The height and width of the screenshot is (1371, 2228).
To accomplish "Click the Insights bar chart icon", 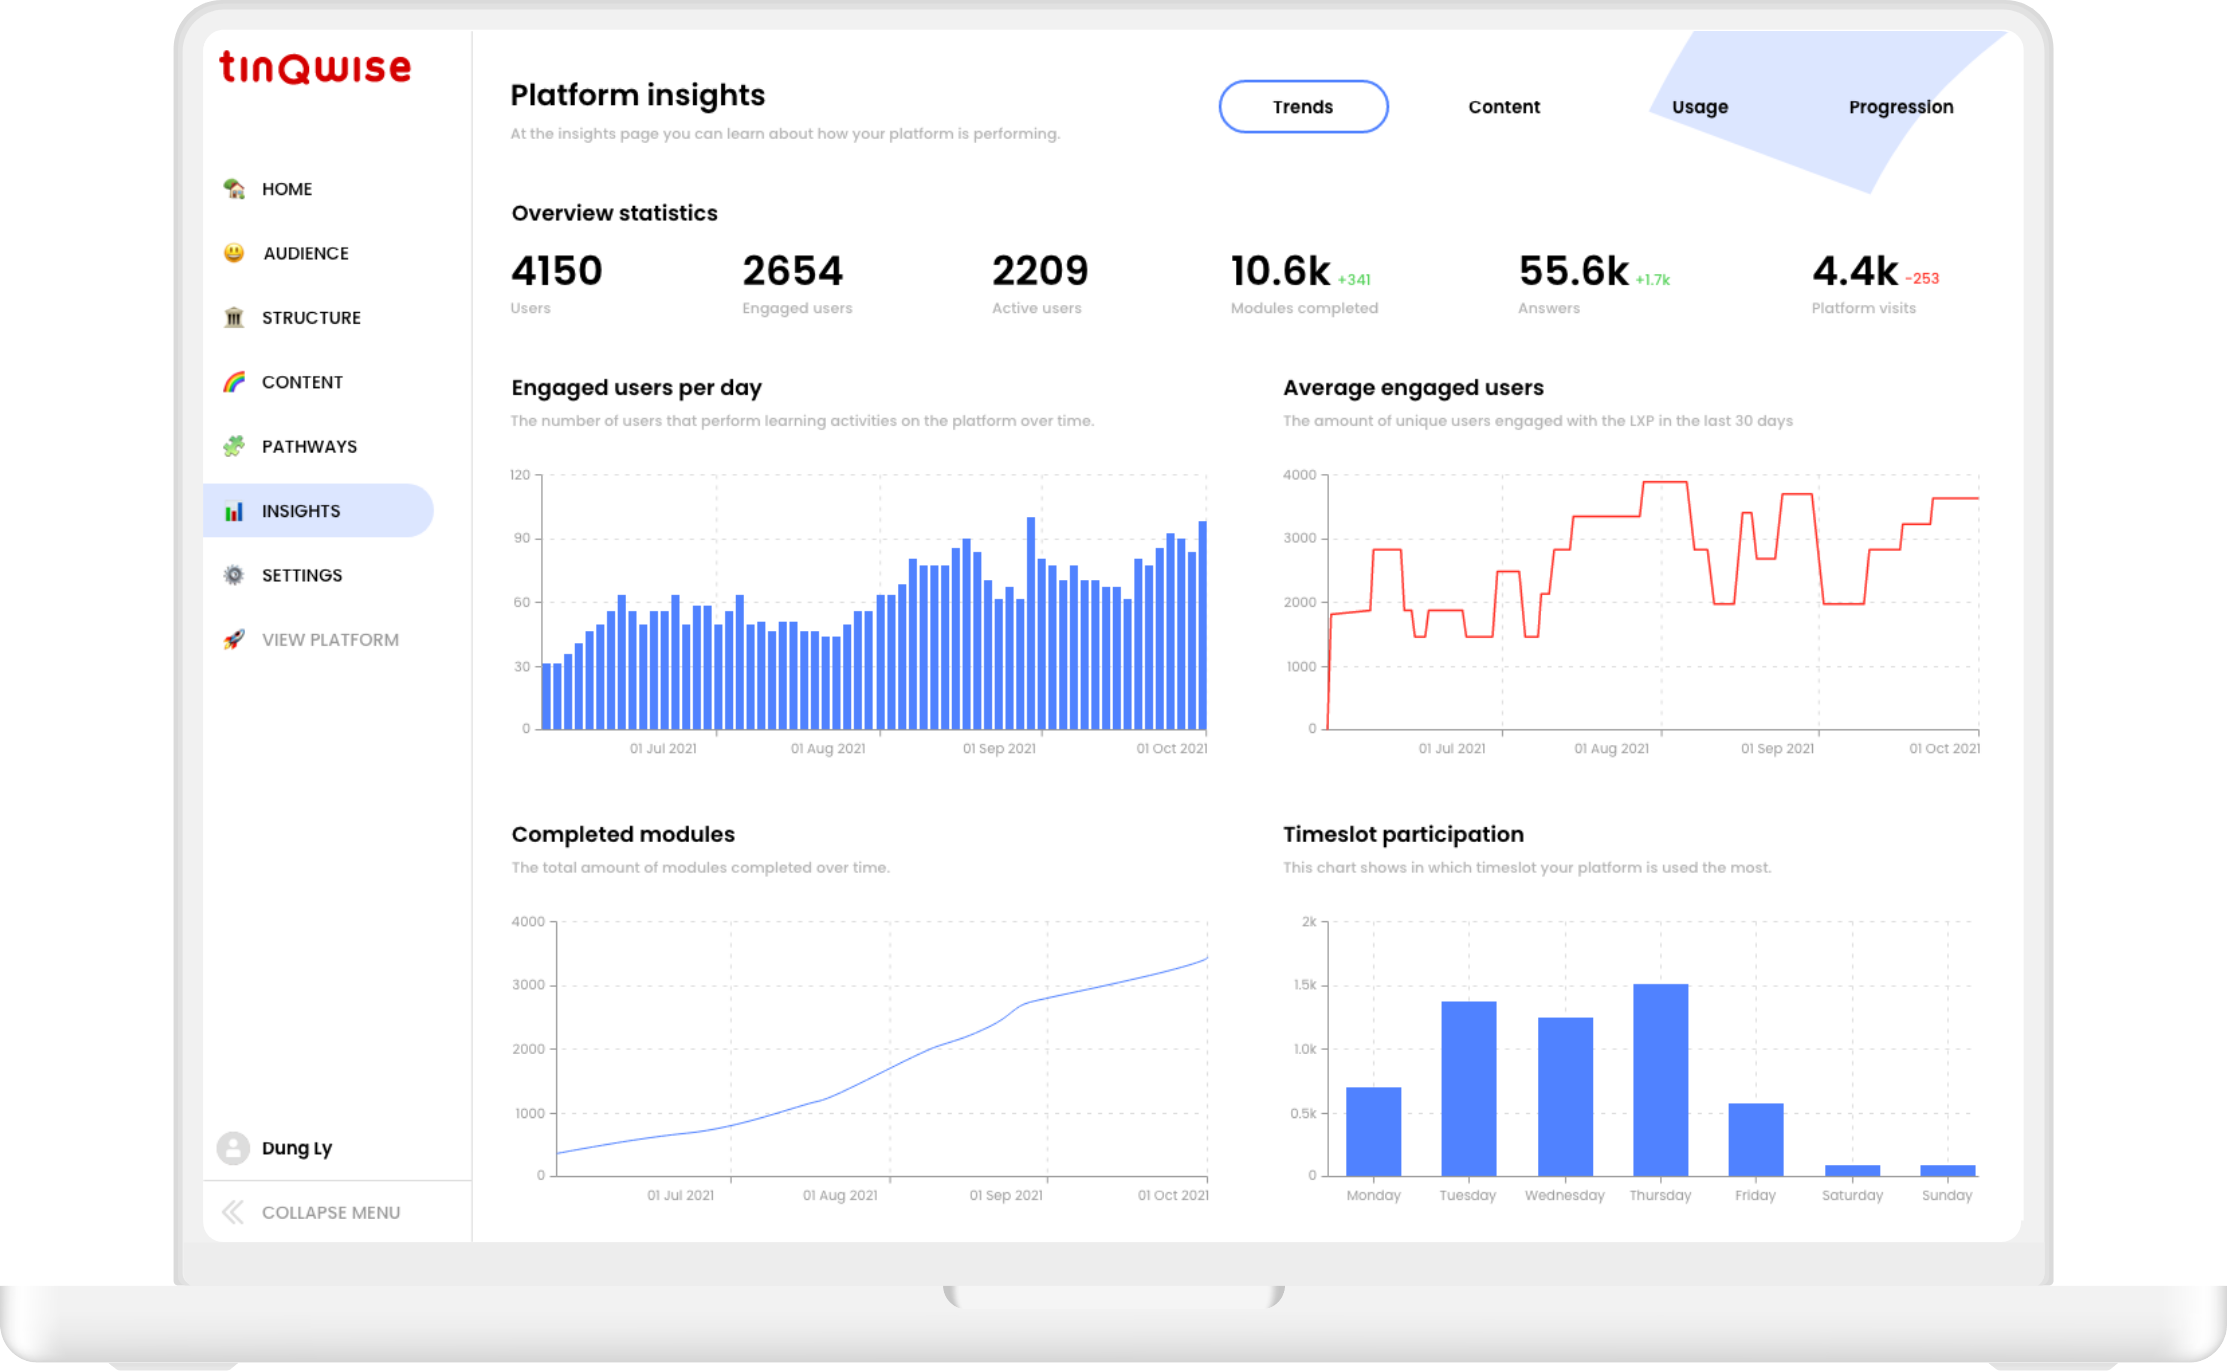I will (x=234, y=511).
